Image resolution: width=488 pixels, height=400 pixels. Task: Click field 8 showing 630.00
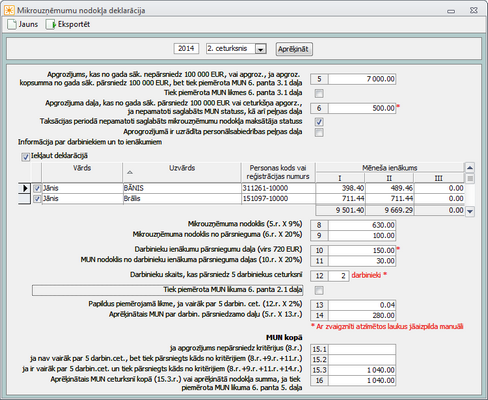[x=362, y=225]
